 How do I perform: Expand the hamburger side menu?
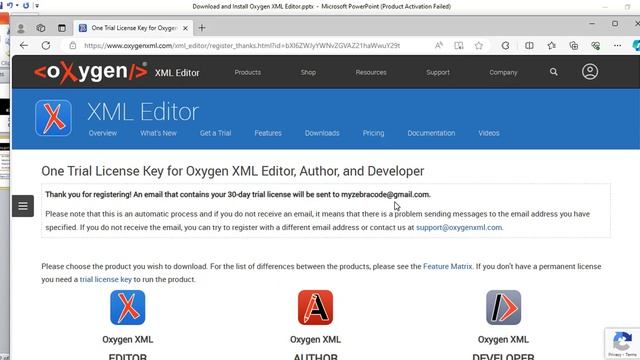[x=23, y=206]
